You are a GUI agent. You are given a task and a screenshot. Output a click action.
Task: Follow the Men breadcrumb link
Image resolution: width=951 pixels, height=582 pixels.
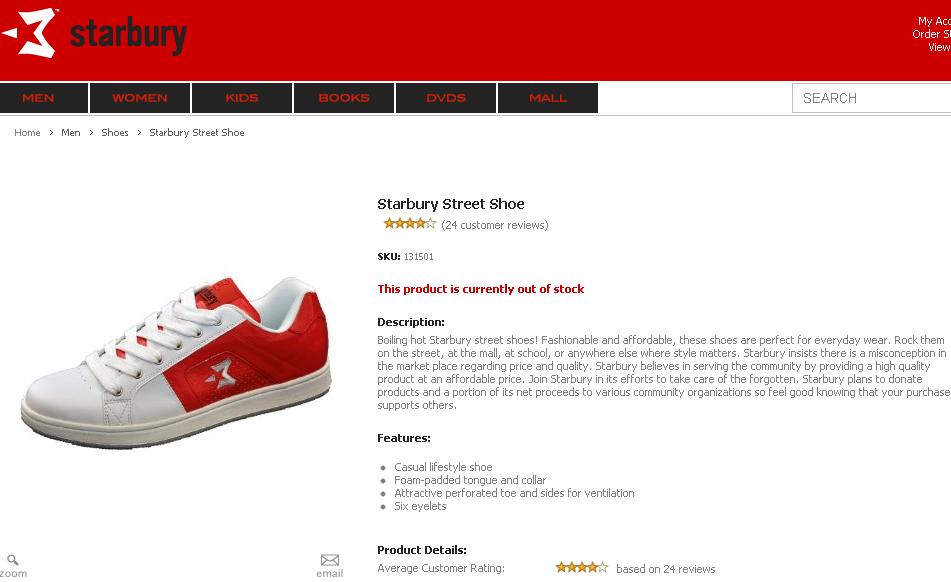coord(71,133)
